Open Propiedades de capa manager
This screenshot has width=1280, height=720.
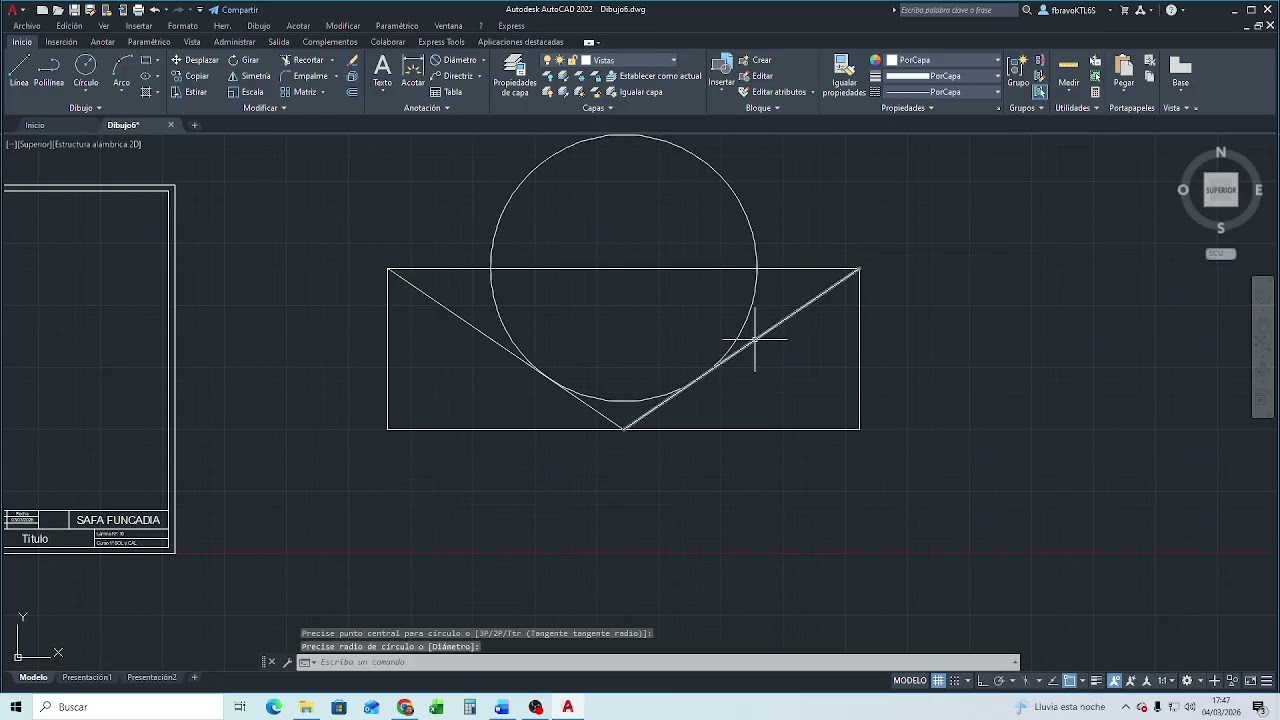pos(515,76)
